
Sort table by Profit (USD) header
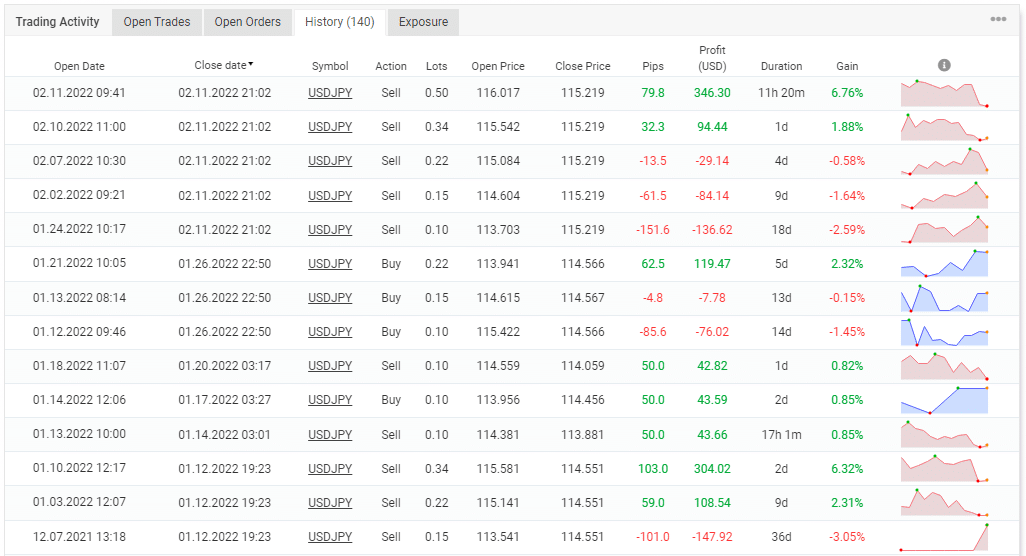click(x=712, y=58)
